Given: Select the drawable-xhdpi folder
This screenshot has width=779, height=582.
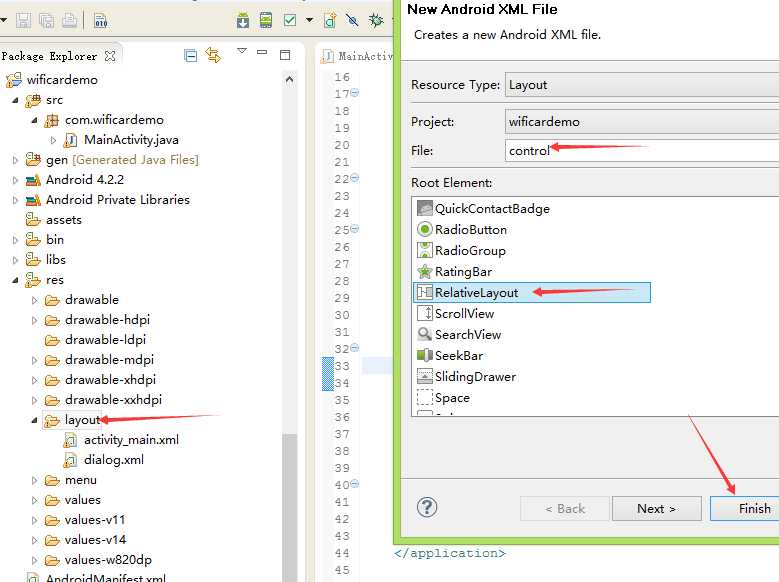Looking at the screenshot, I should (x=110, y=380).
